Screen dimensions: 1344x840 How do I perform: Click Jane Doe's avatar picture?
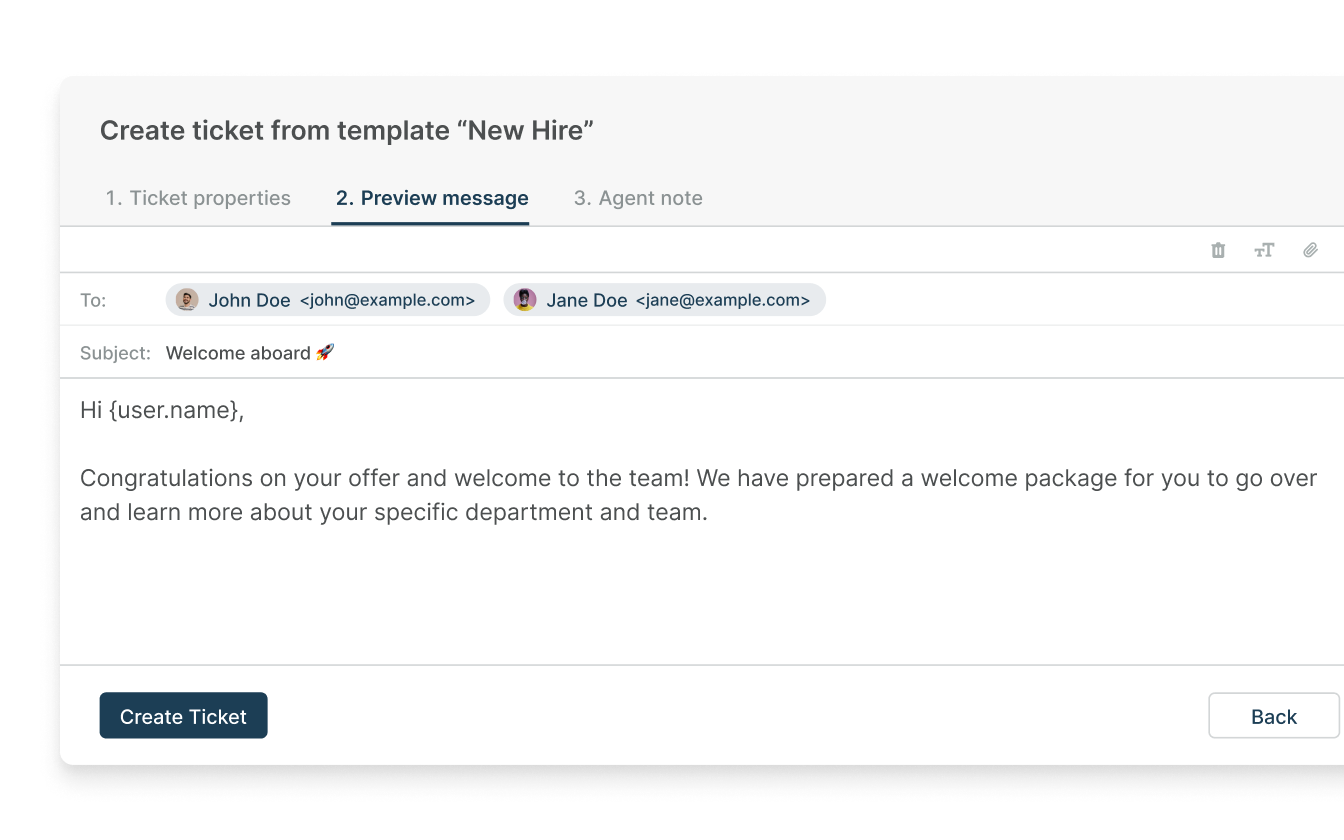(525, 300)
